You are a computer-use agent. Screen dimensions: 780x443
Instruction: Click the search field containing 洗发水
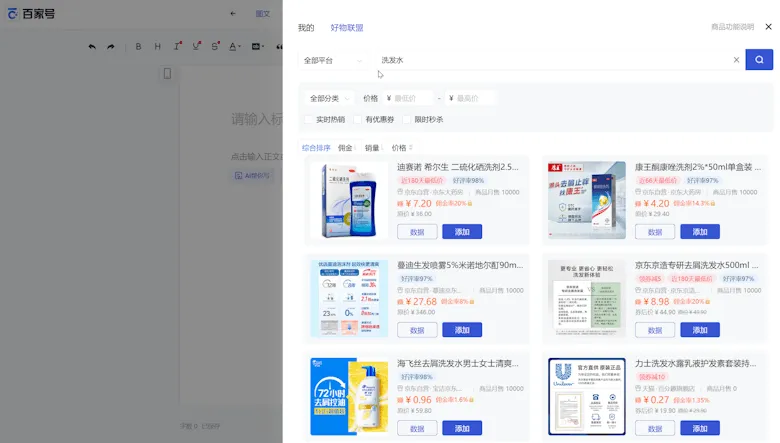point(555,60)
